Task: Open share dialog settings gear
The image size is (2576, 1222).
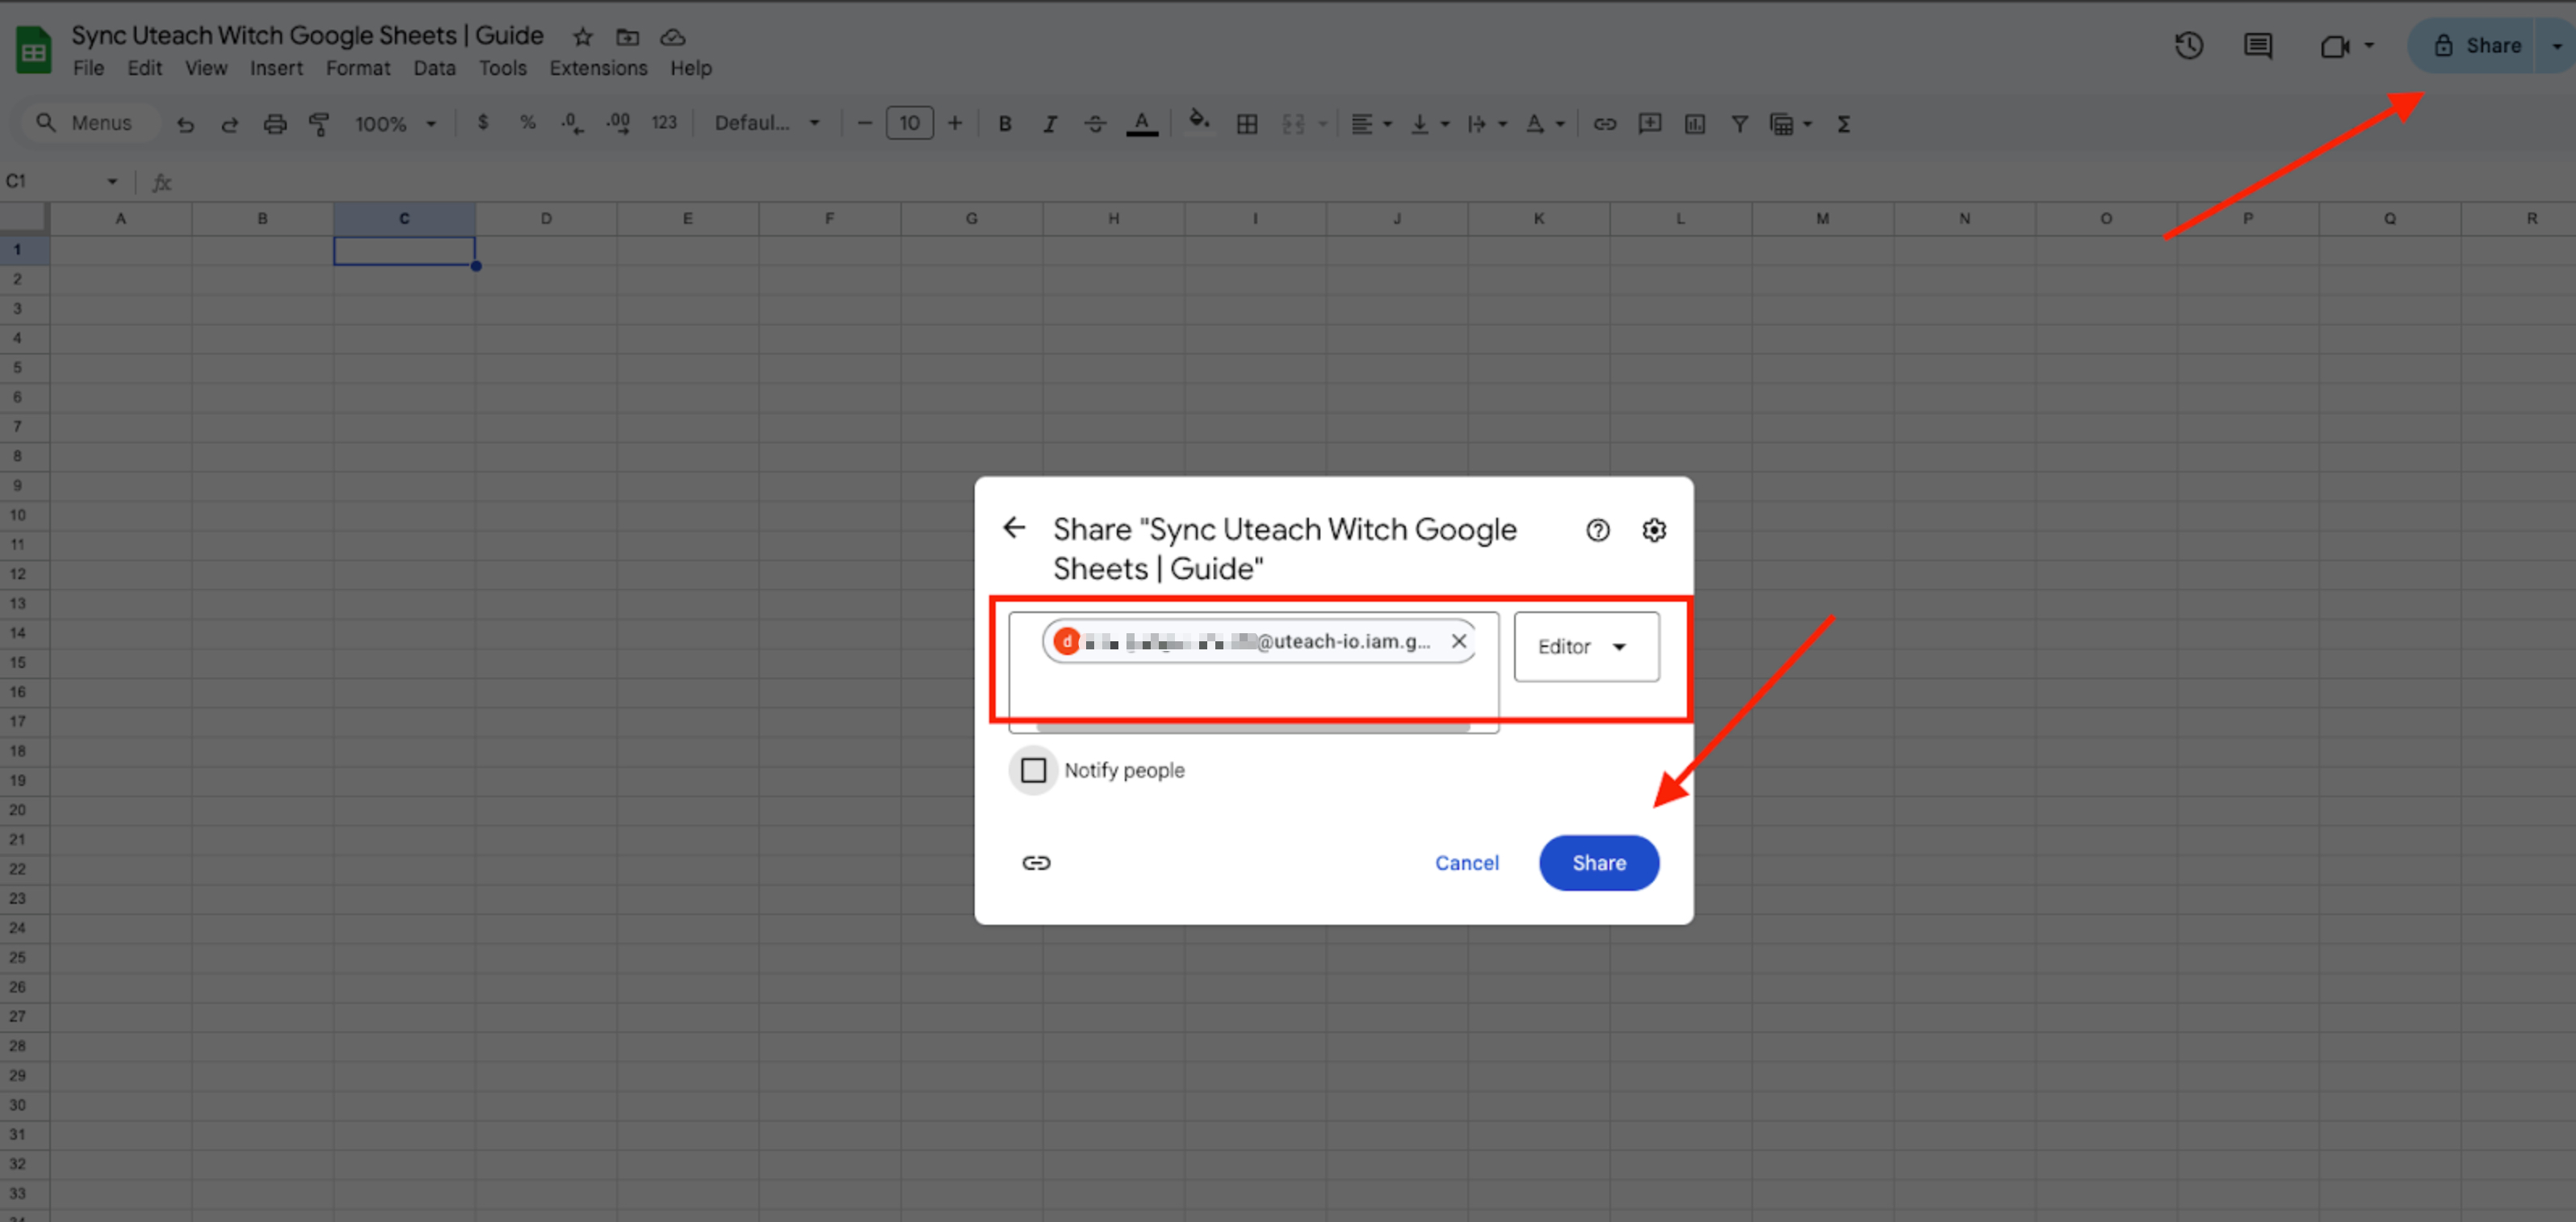Action: [1654, 530]
